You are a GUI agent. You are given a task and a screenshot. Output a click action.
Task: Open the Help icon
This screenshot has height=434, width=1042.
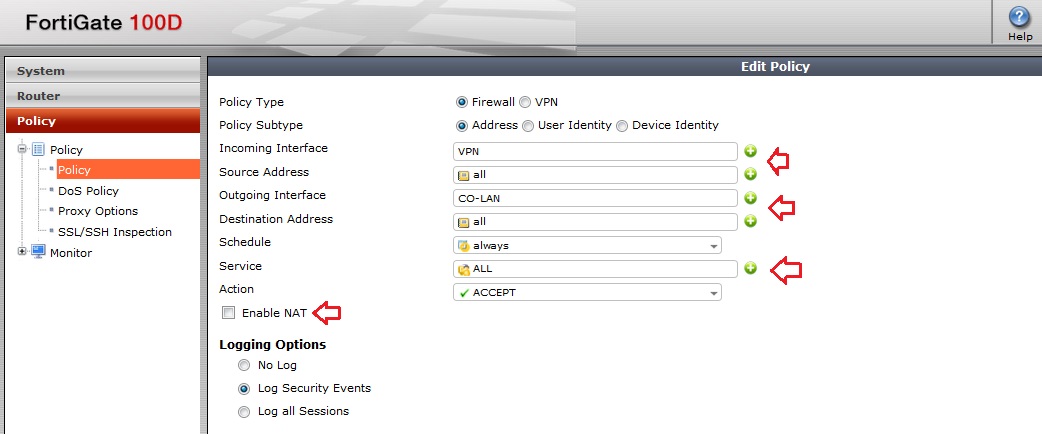[1019, 18]
